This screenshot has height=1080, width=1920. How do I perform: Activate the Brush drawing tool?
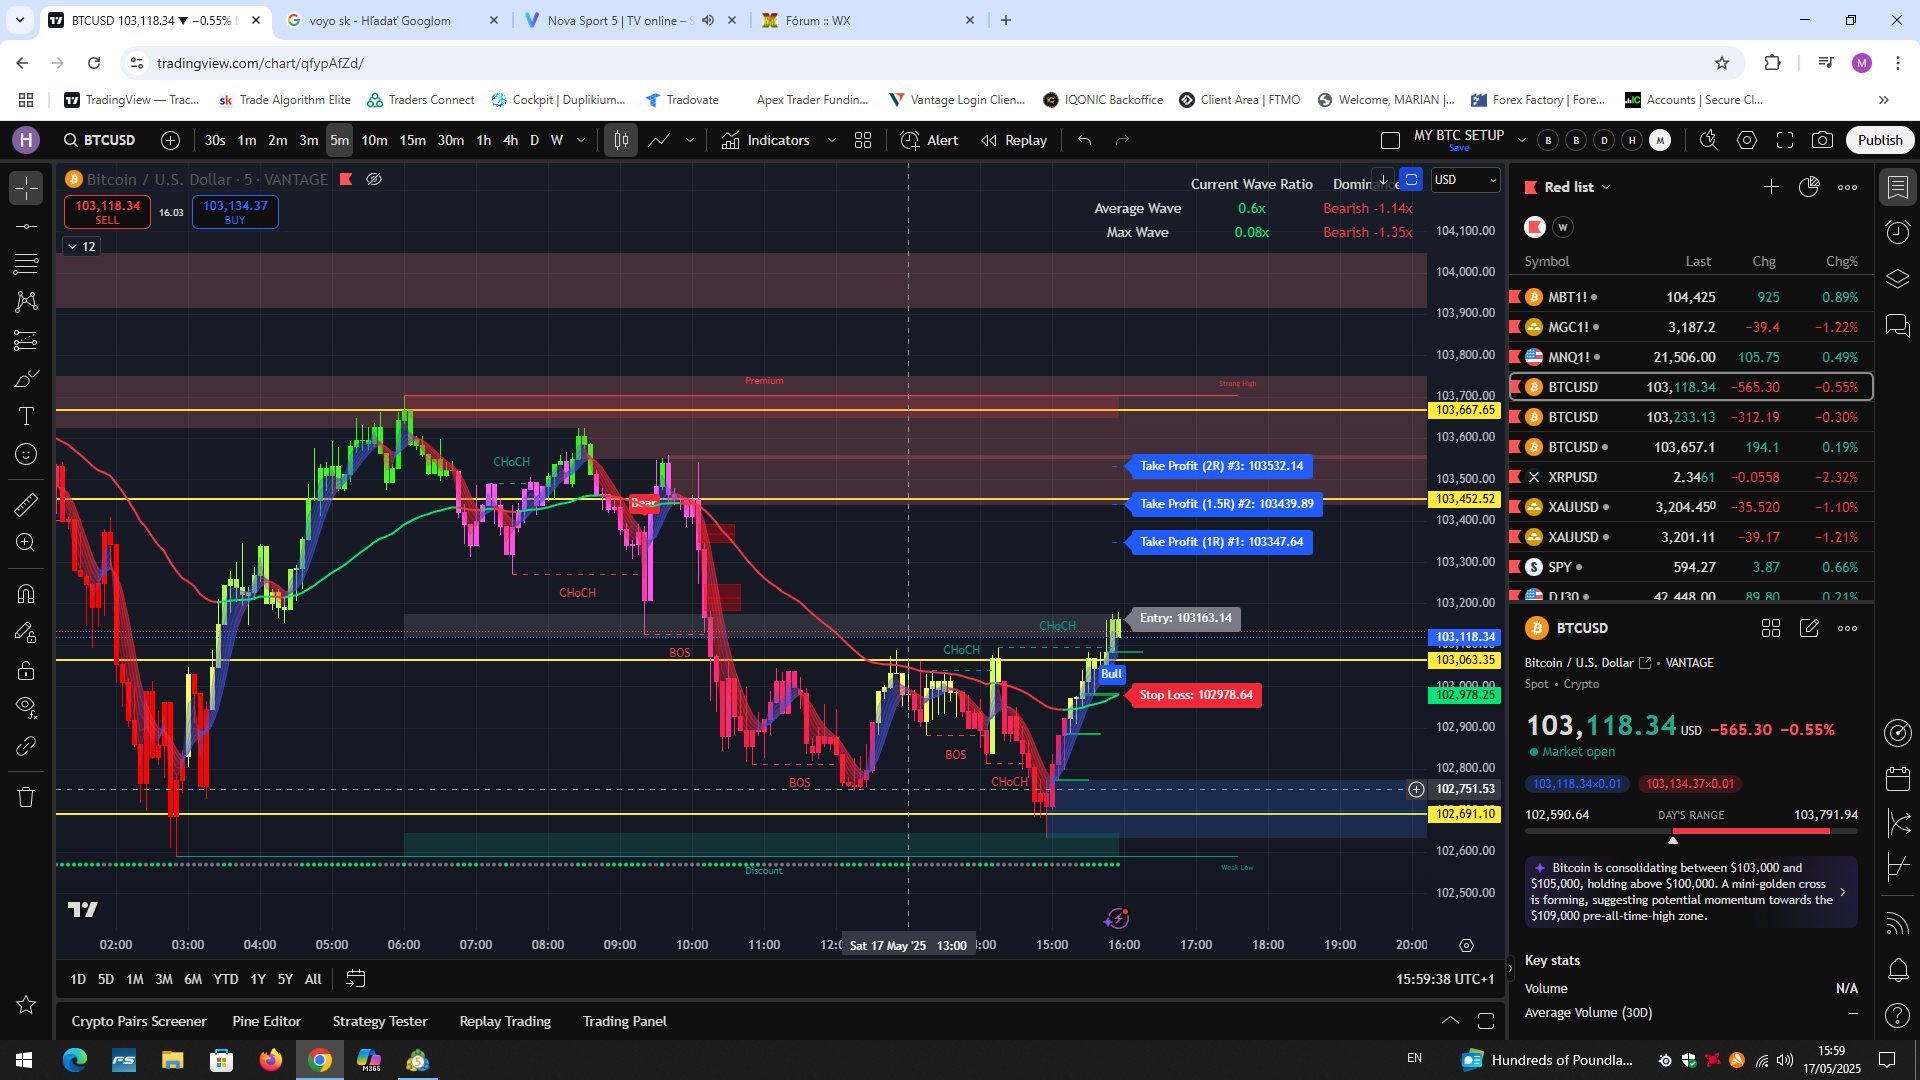pyautogui.click(x=26, y=378)
